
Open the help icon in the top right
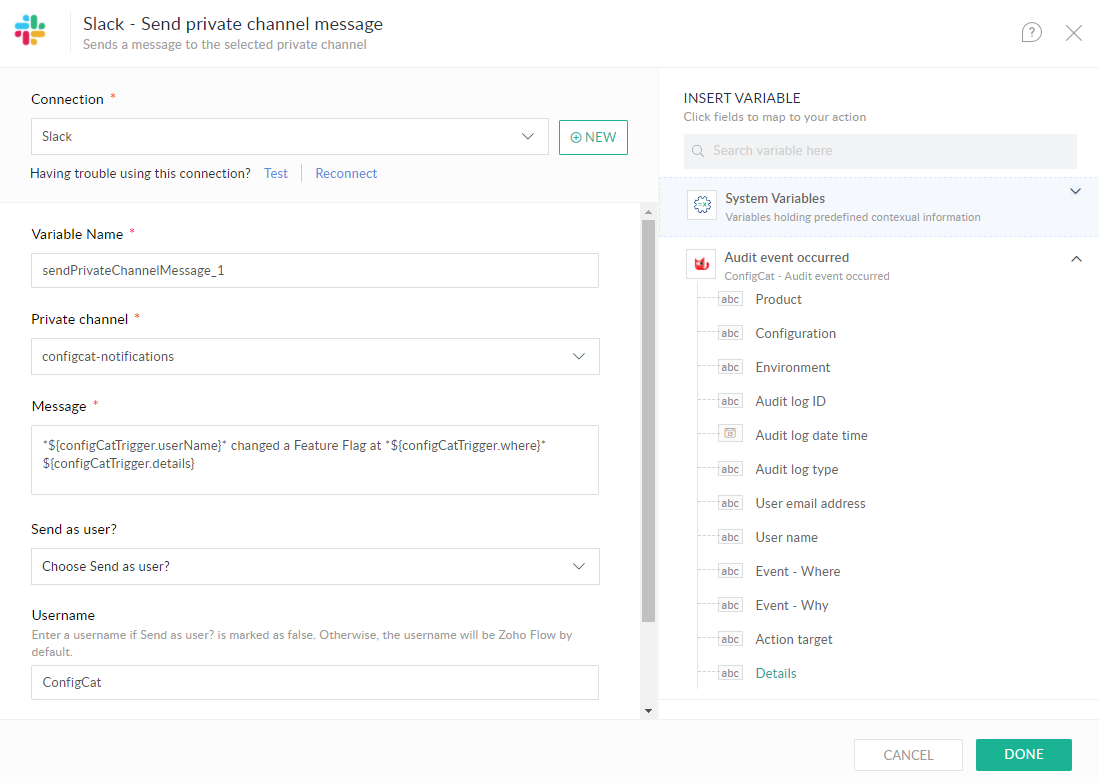tap(1031, 32)
